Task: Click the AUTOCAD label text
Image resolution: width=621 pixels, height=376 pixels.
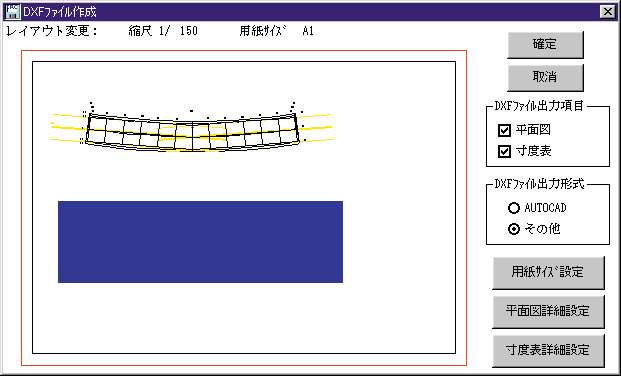Action: pyautogui.click(x=545, y=208)
